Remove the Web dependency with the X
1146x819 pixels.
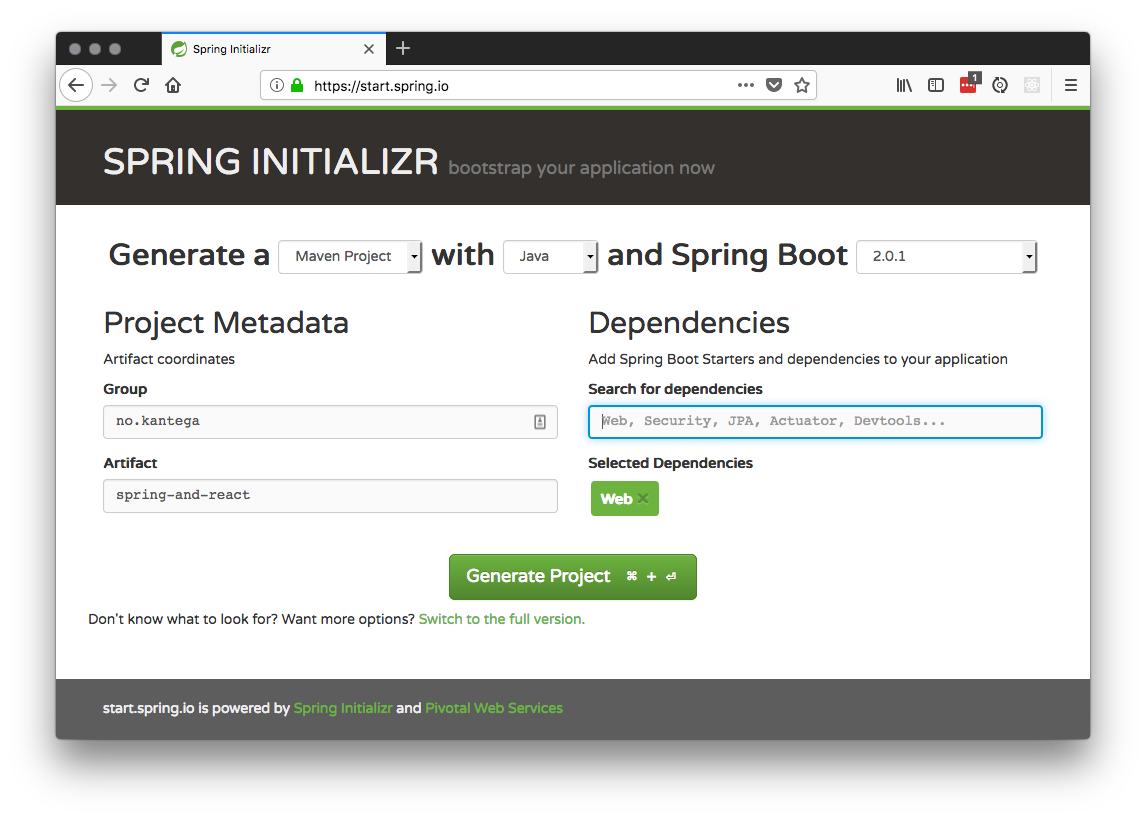pyautogui.click(x=643, y=498)
